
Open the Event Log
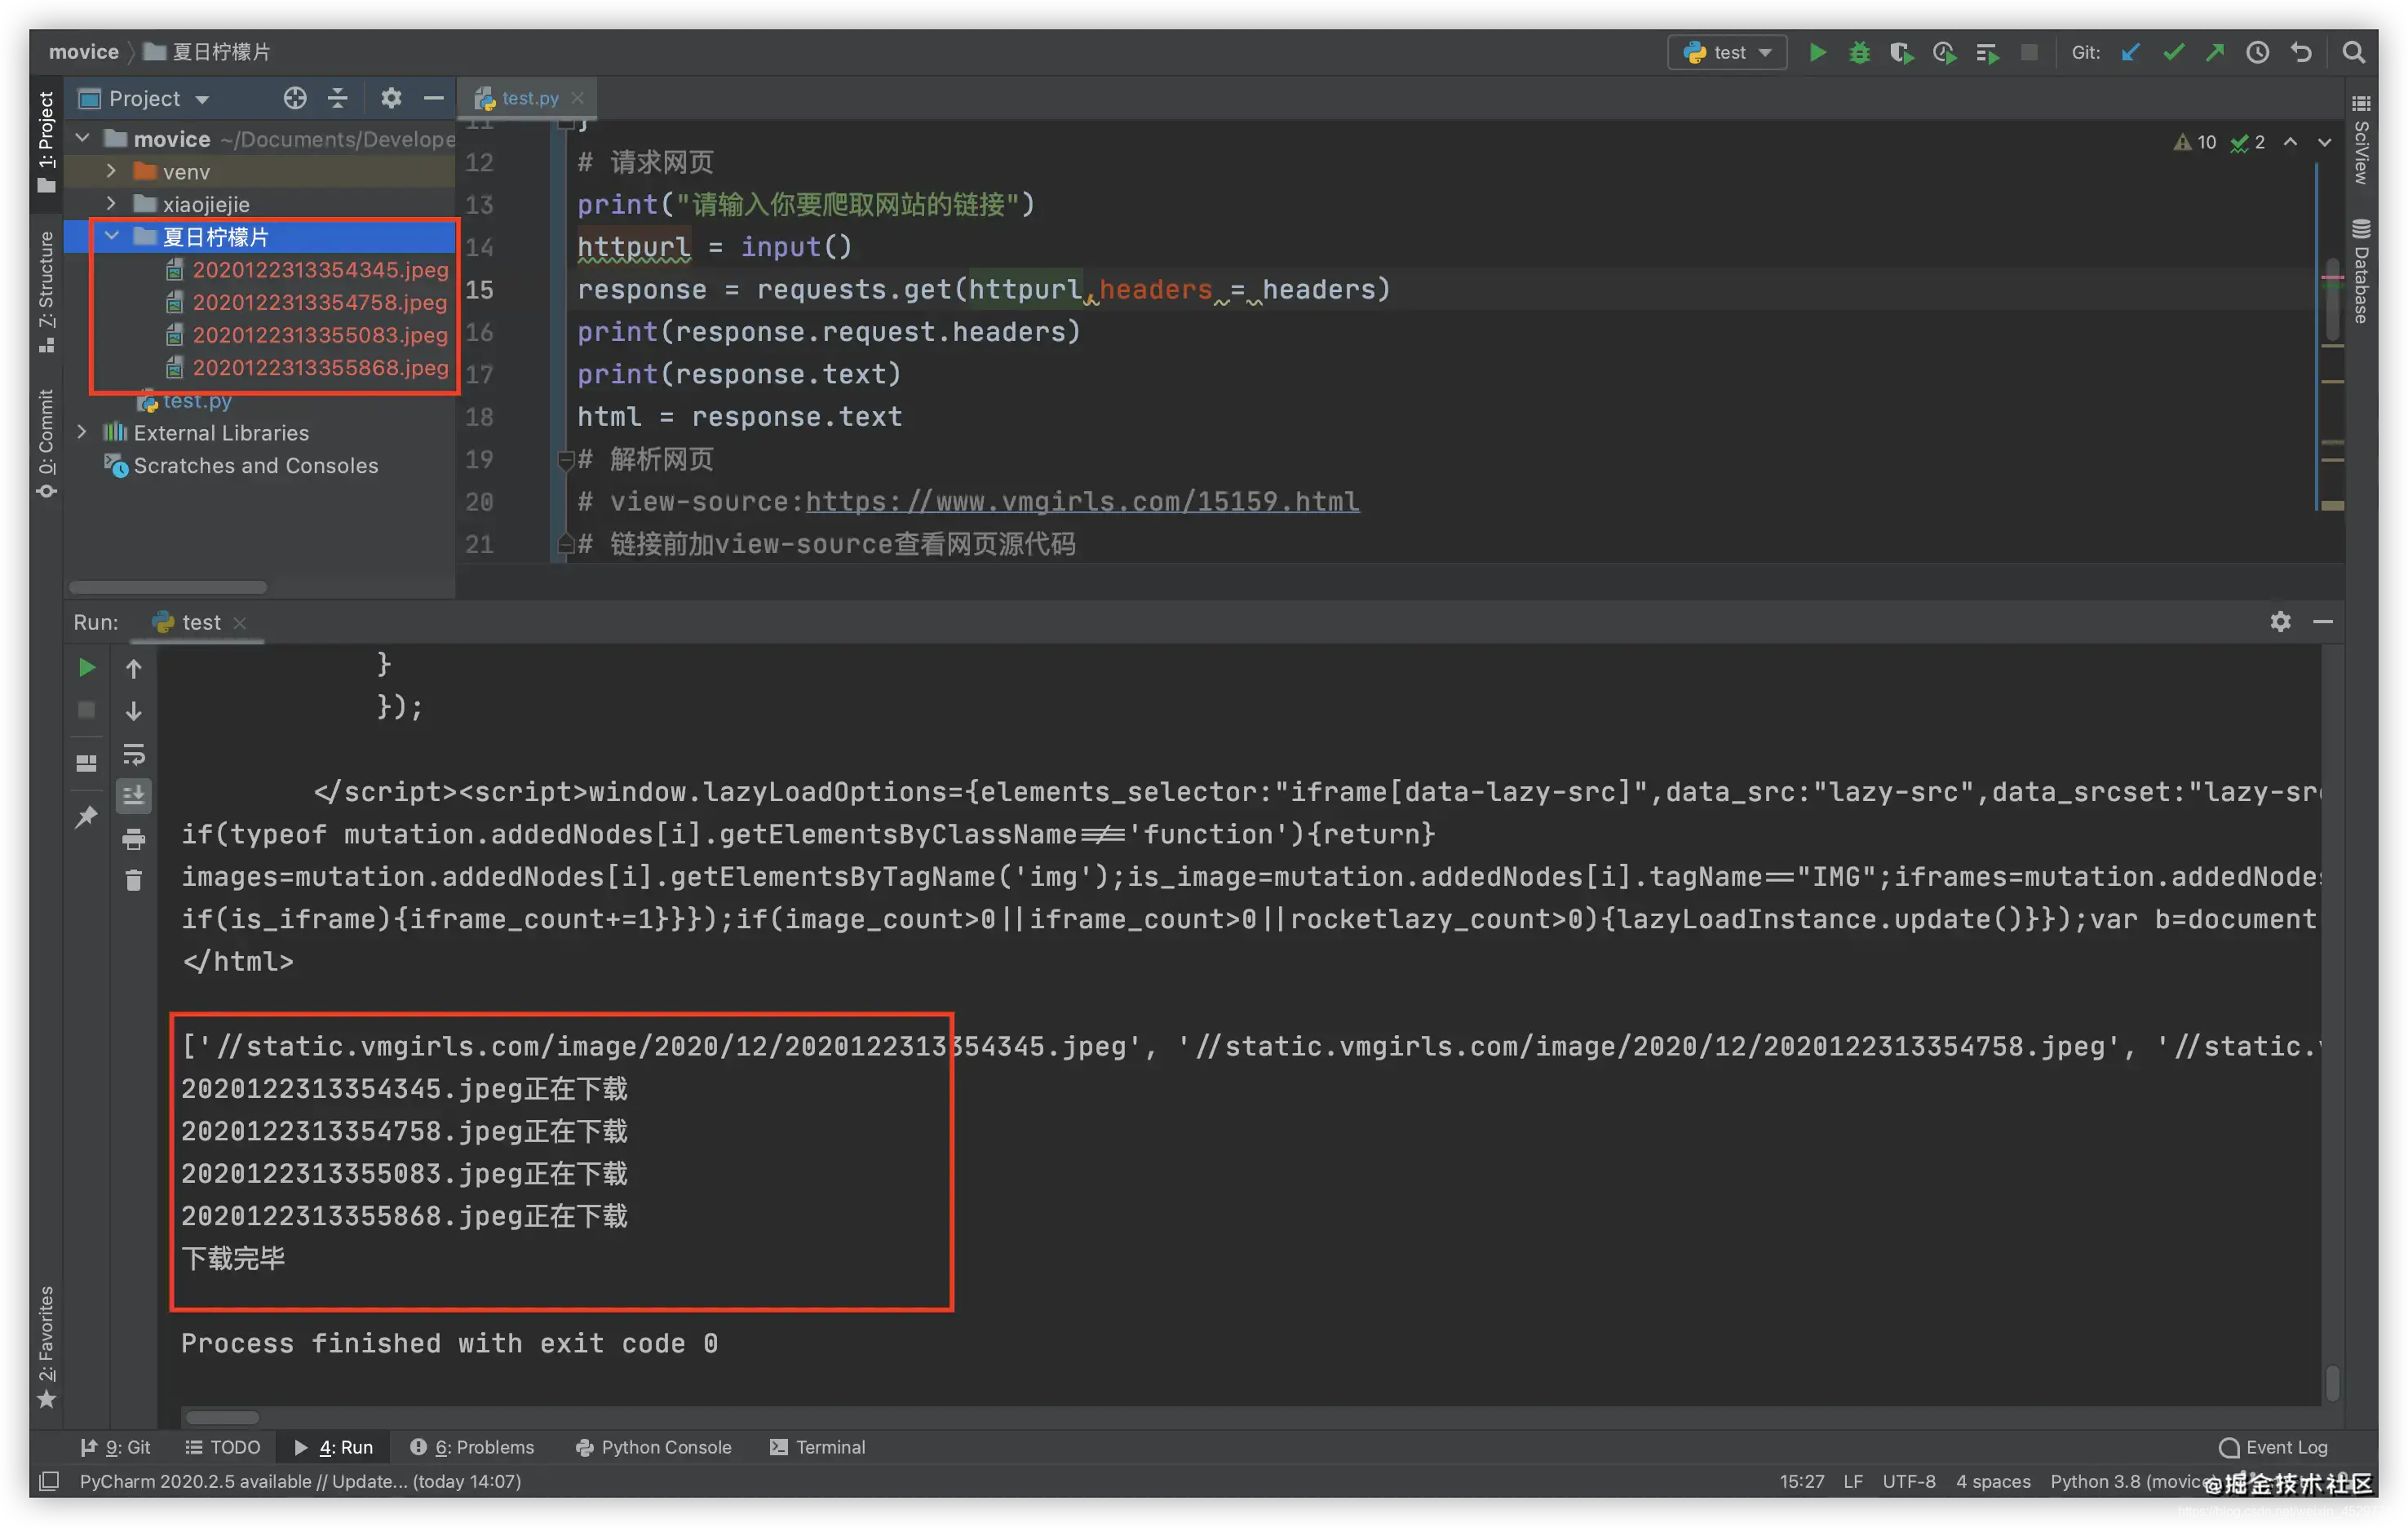2274,1447
